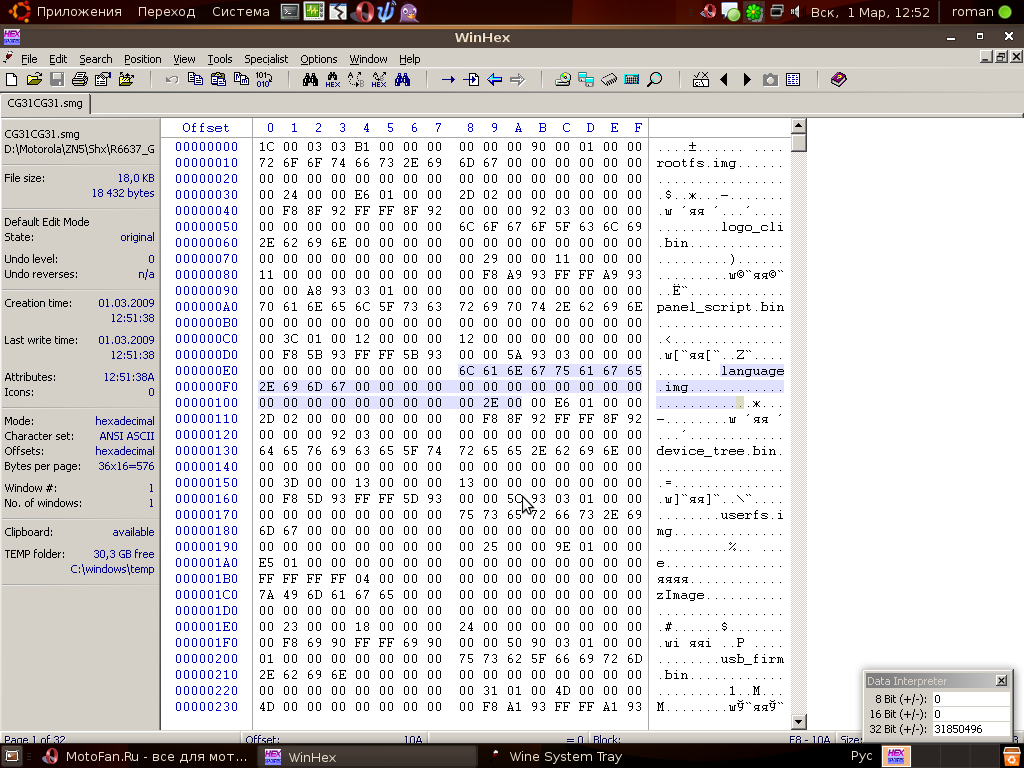Screen dimensions: 1024x768
Task: Click the volume speaker icon in top panel
Action: click(795, 12)
